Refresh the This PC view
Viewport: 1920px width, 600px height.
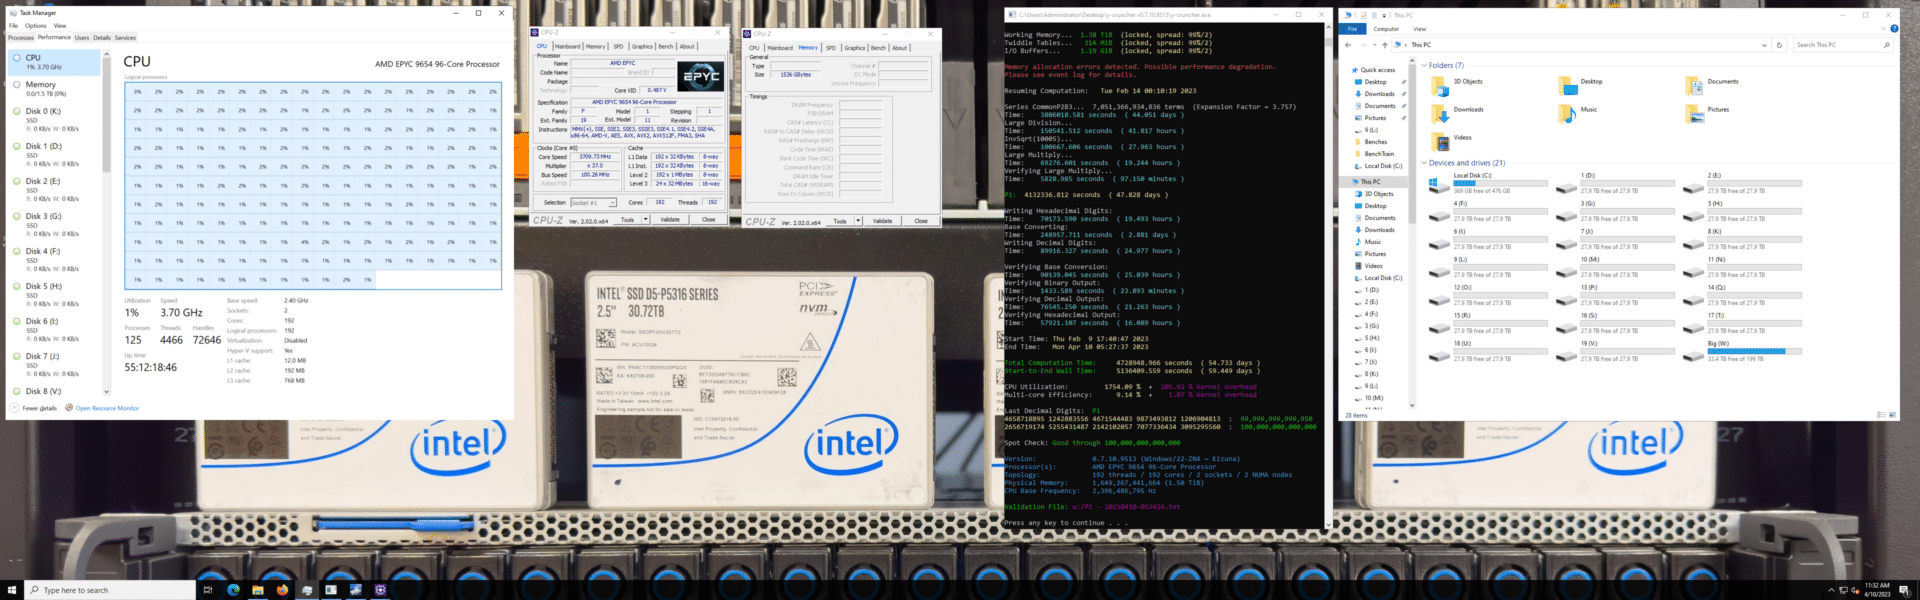(1779, 45)
